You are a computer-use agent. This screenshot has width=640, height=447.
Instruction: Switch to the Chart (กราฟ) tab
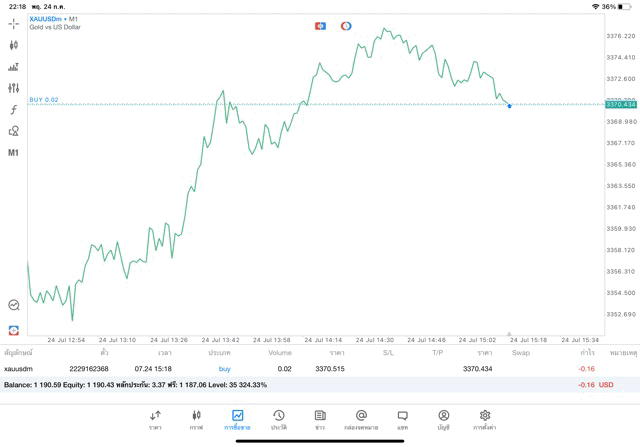click(x=196, y=419)
